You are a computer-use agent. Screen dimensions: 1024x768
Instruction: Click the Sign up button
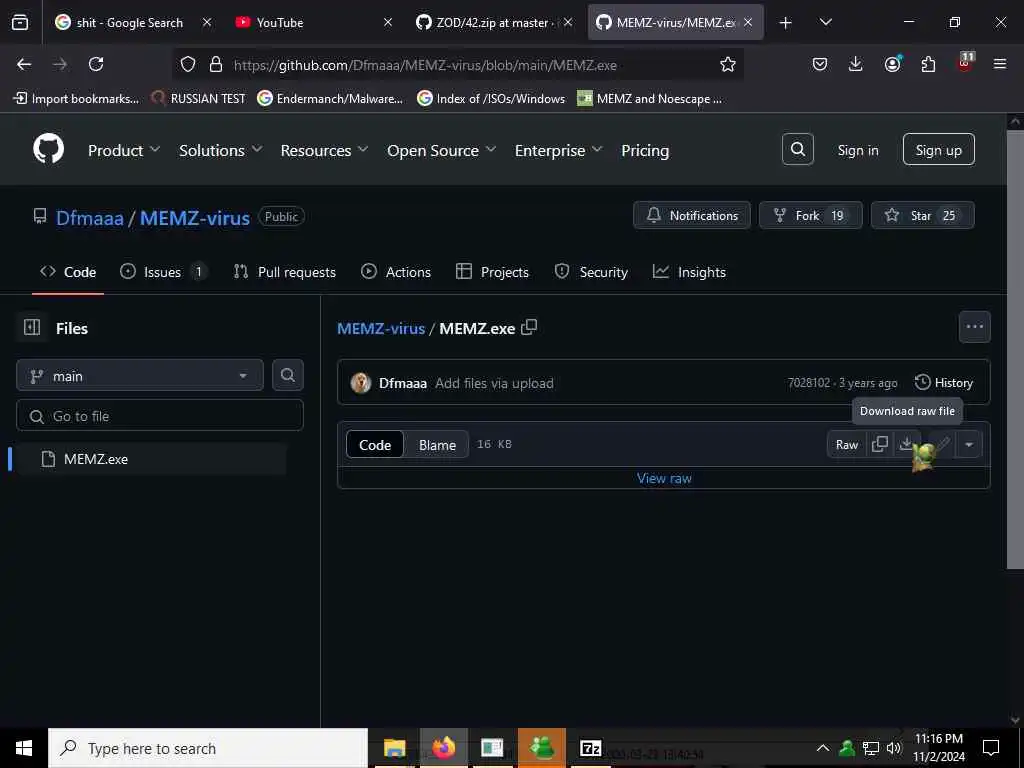click(938, 150)
